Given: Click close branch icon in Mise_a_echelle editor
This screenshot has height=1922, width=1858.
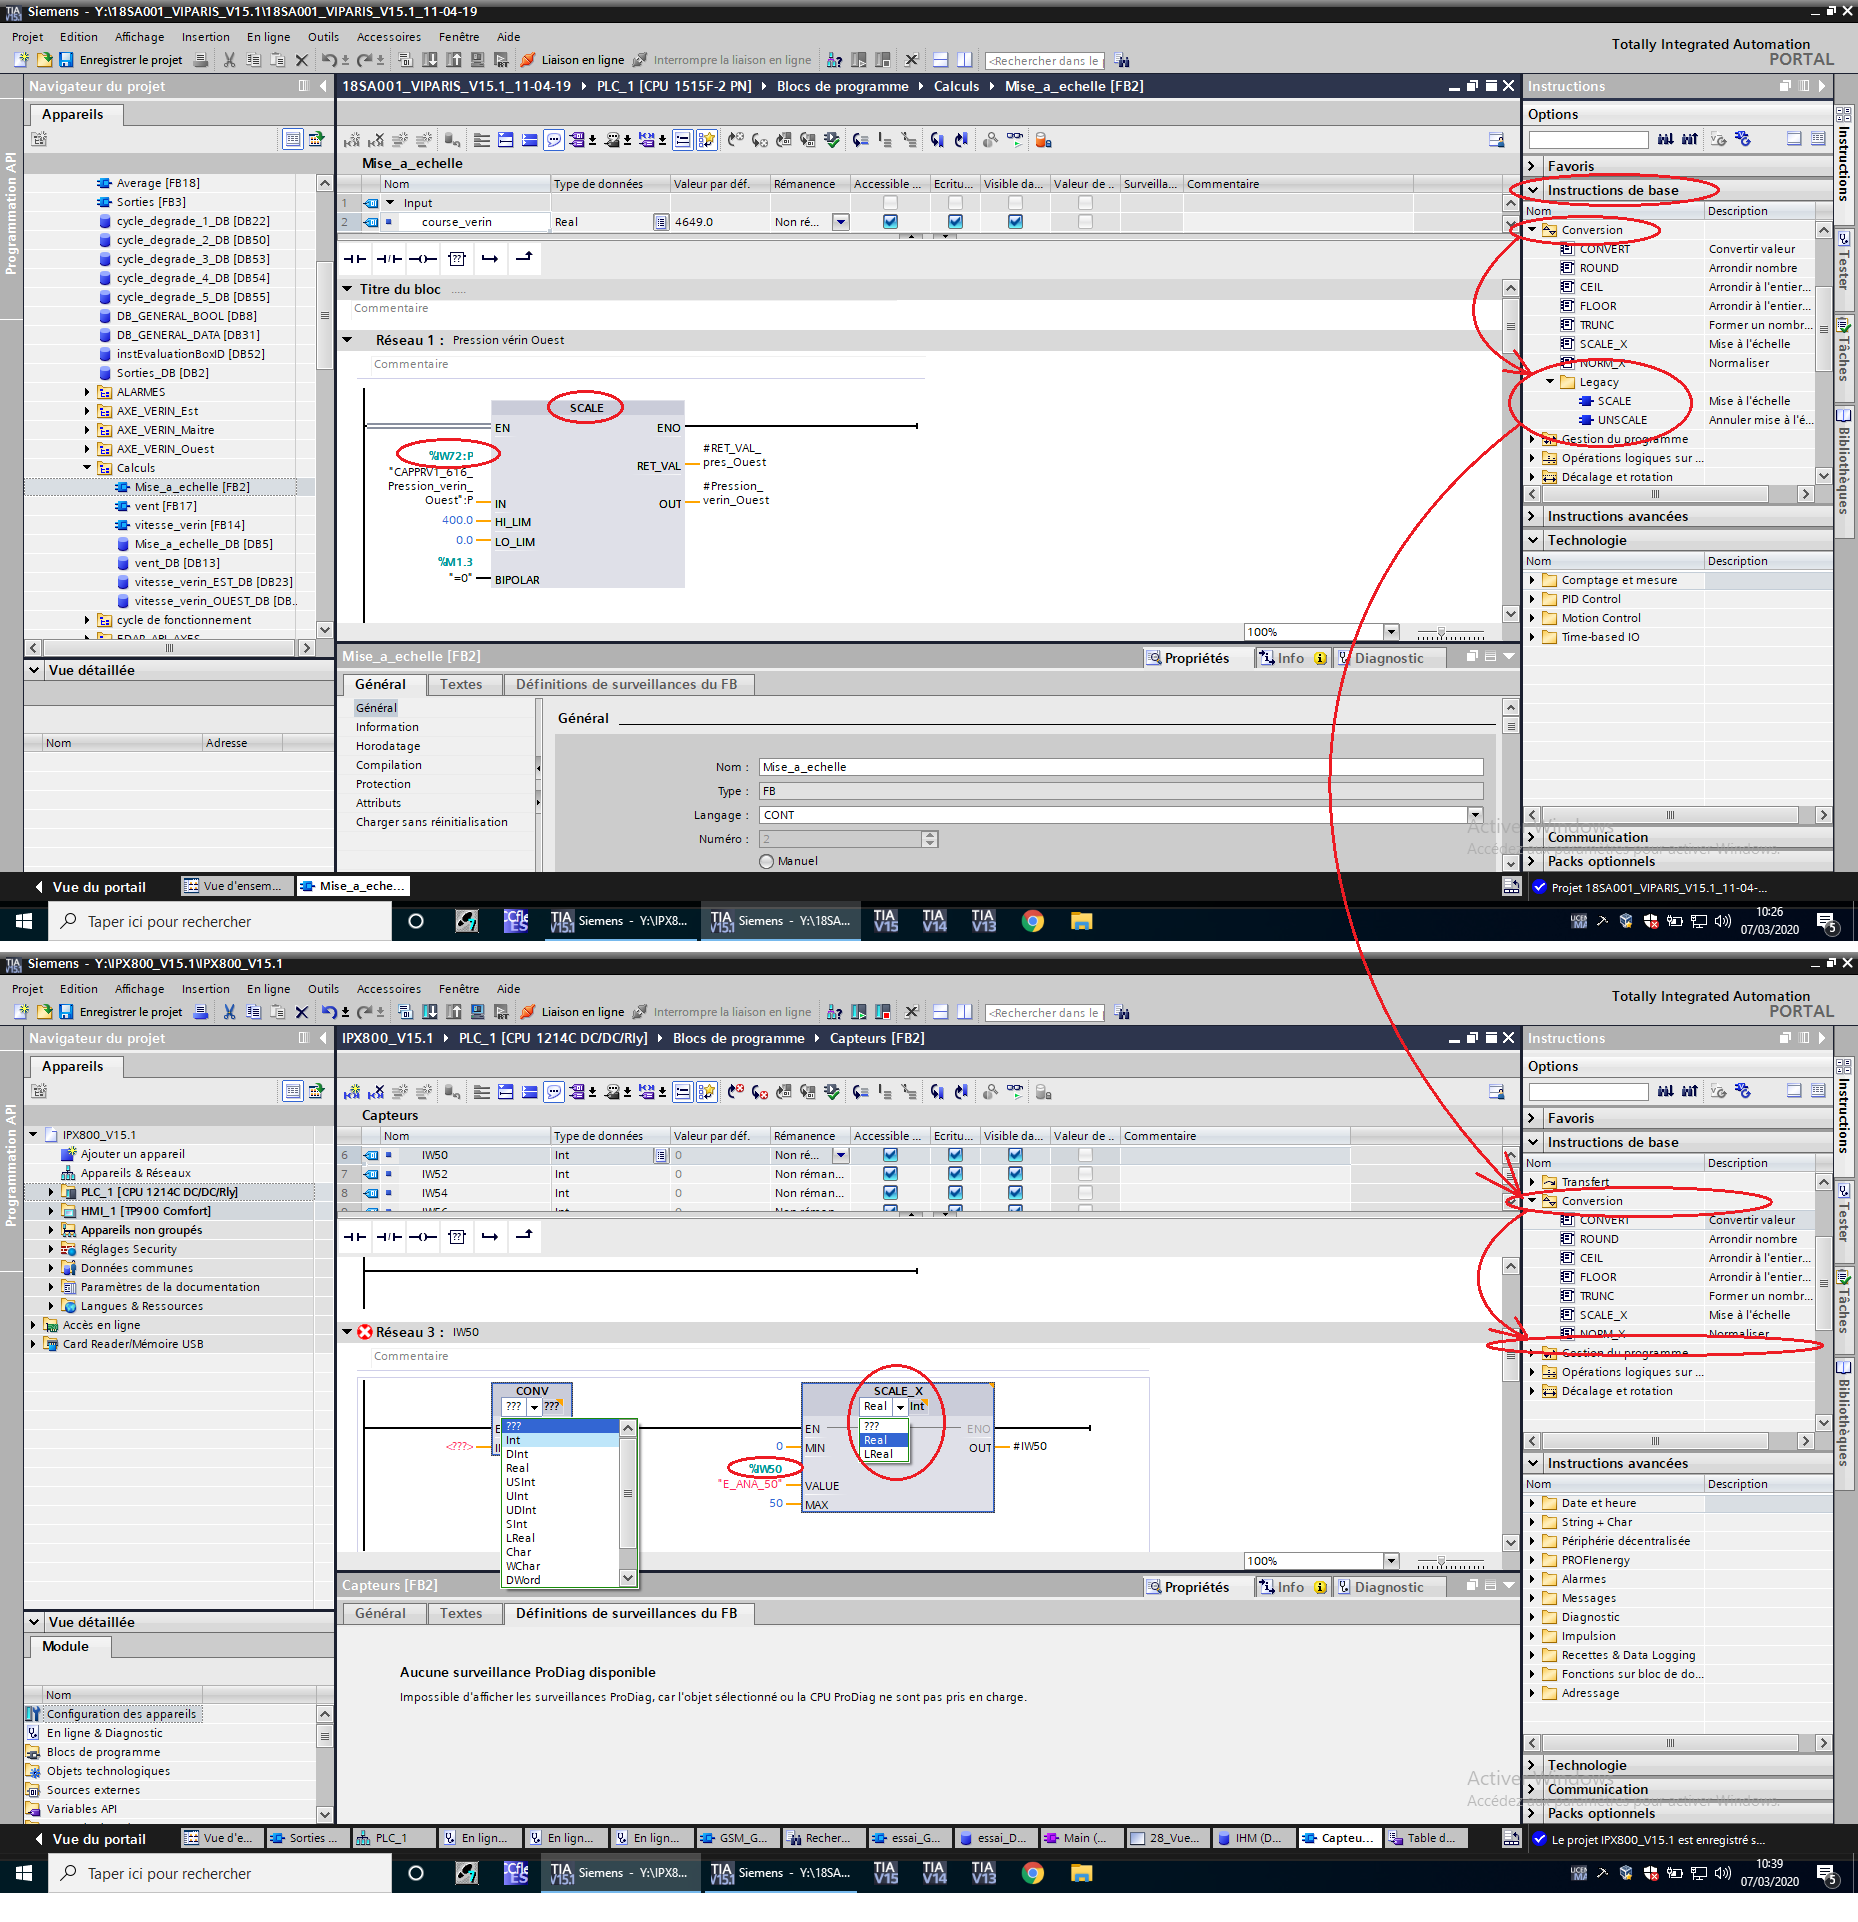Looking at the screenshot, I should tap(524, 259).
